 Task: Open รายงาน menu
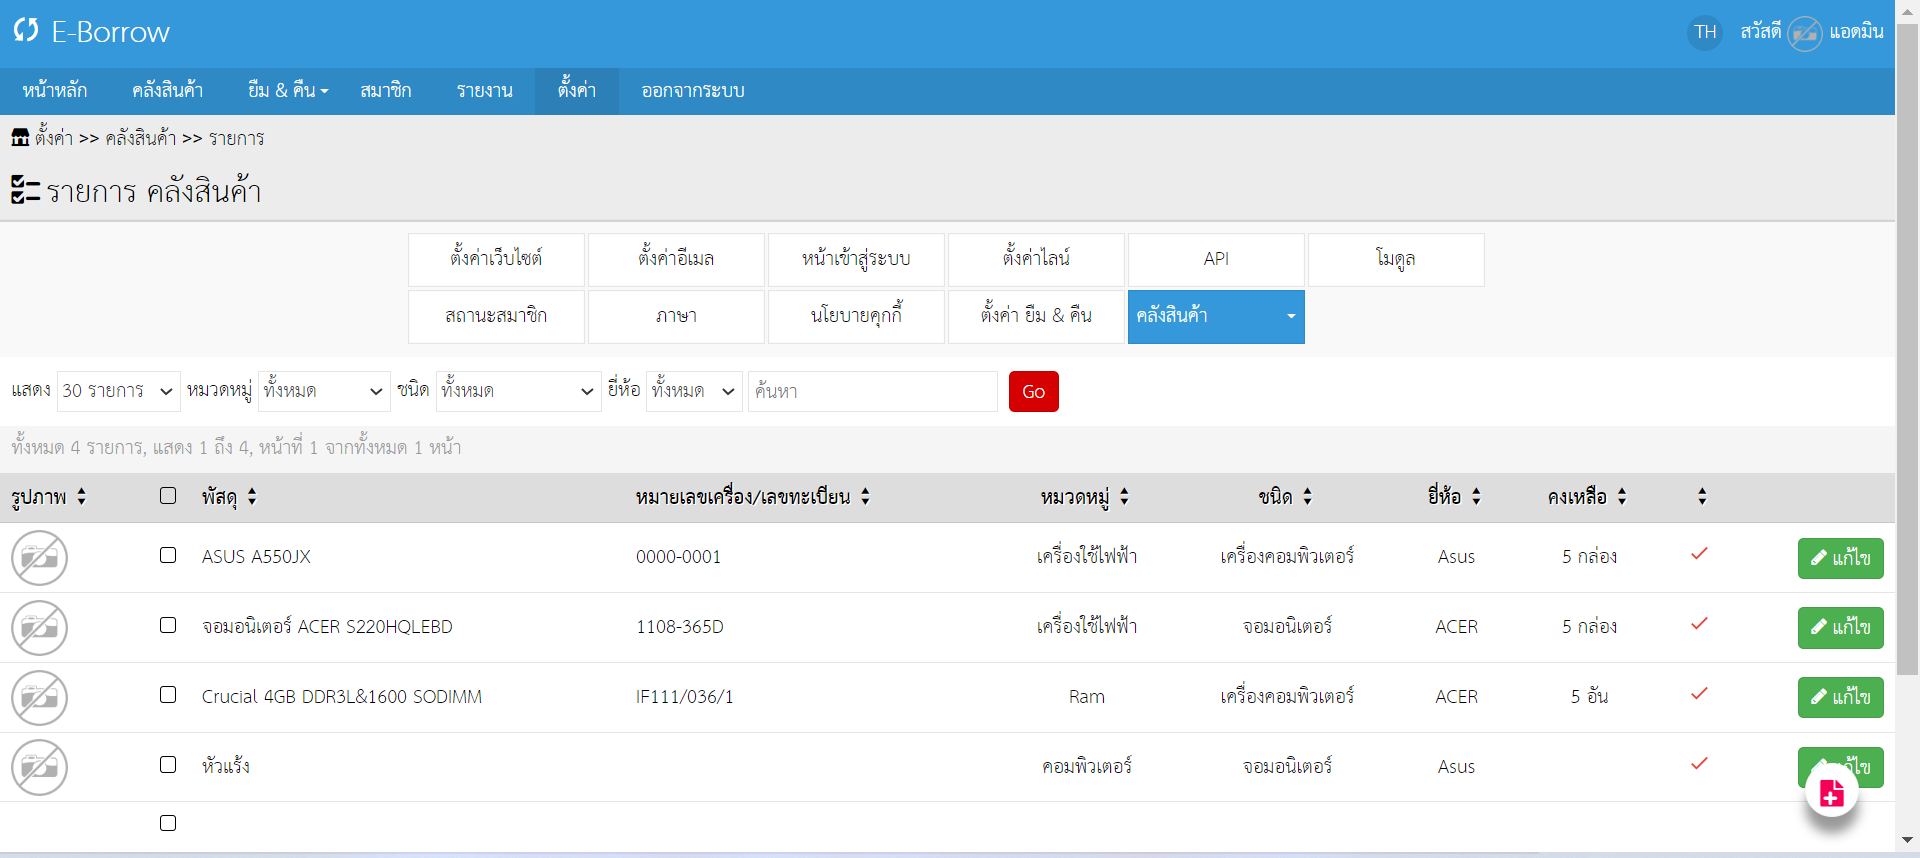pyautogui.click(x=485, y=91)
